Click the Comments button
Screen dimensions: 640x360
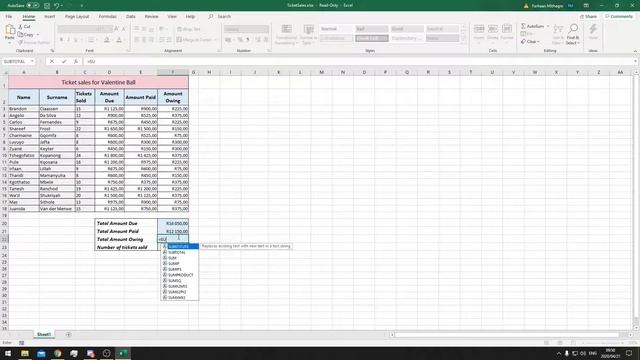click(619, 17)
